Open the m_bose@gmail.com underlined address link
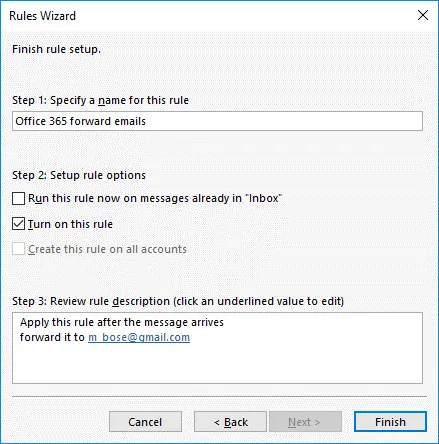439x444 pixels. 139,337
